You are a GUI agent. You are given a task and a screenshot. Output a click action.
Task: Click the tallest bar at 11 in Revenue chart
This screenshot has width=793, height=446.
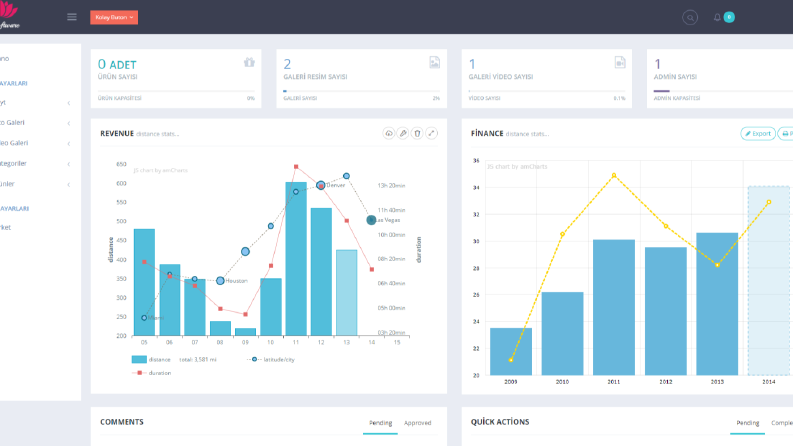click(x=296, y=259)
